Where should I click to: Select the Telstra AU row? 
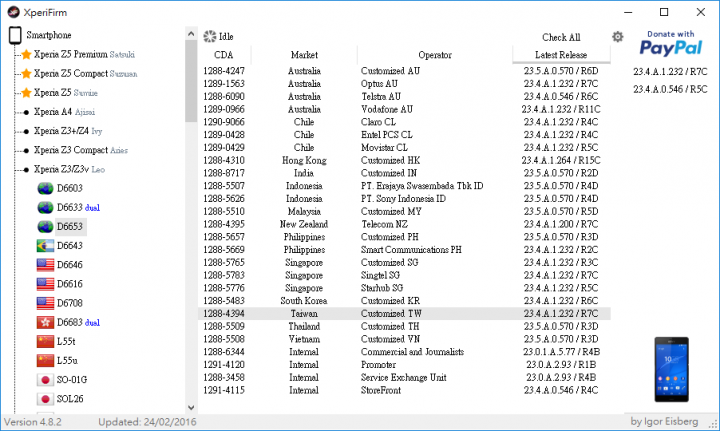(405, 97)
